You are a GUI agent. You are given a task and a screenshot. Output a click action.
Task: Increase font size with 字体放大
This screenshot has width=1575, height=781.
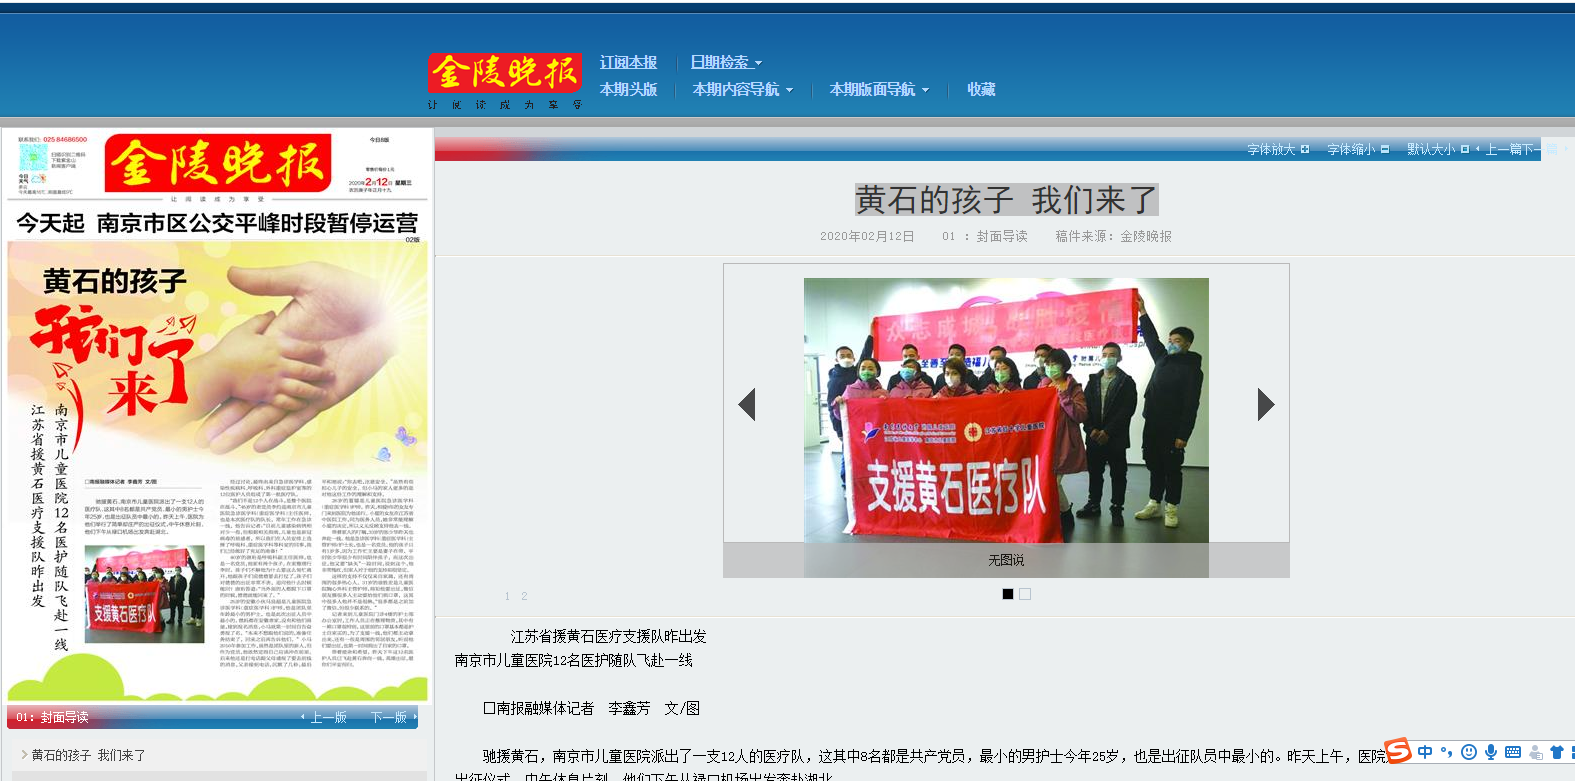click(1271, 149)
